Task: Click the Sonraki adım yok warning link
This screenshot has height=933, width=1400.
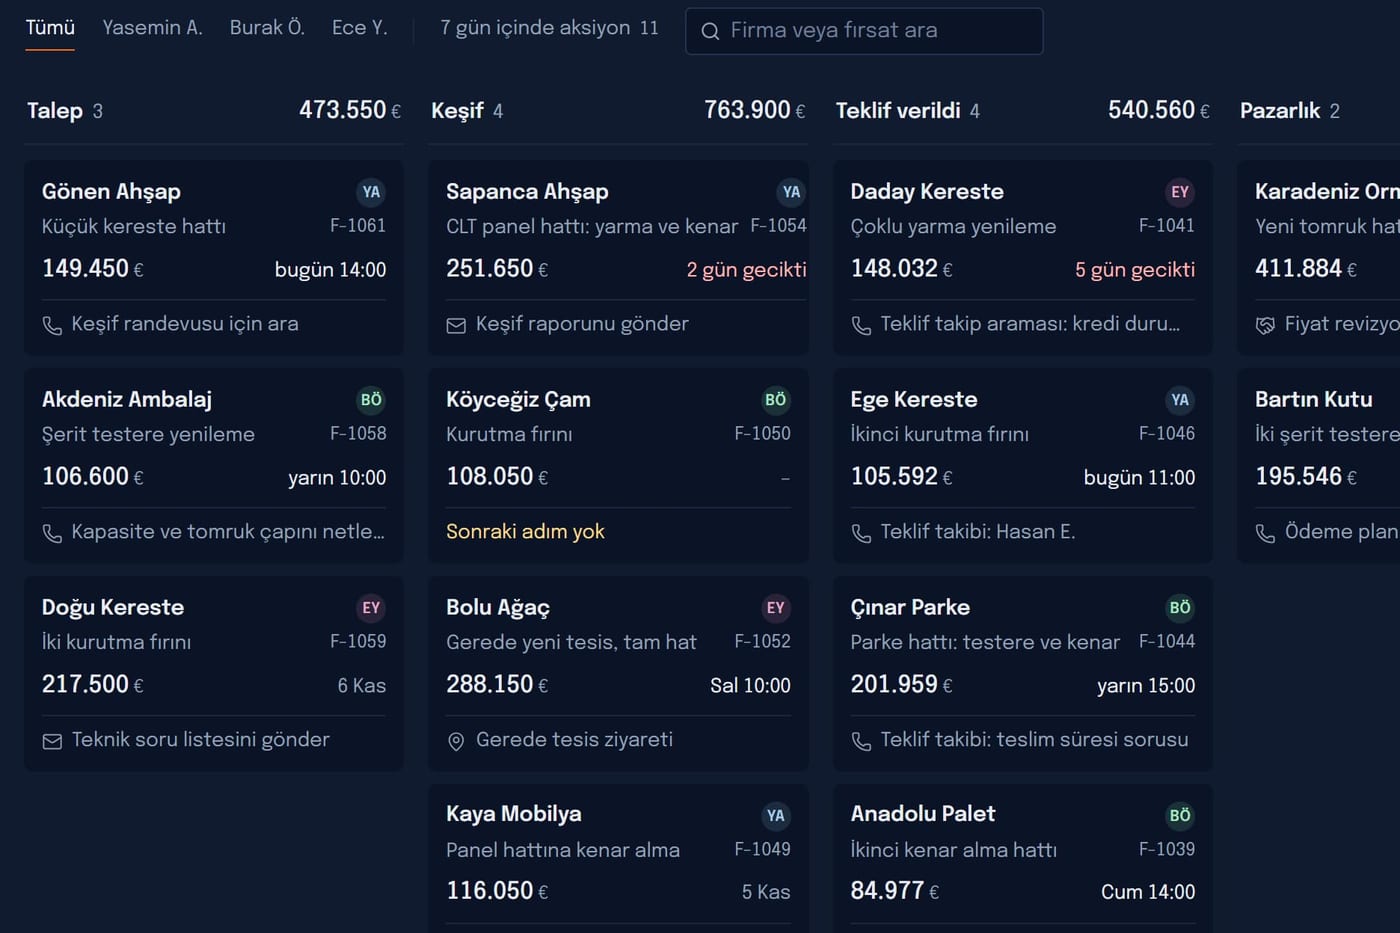Action: (x=525, y=532)
